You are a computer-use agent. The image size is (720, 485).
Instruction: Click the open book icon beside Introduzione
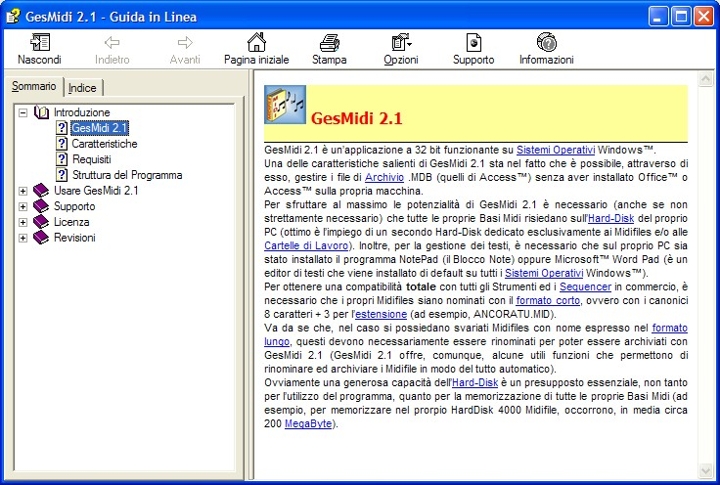tap(41, 112)
